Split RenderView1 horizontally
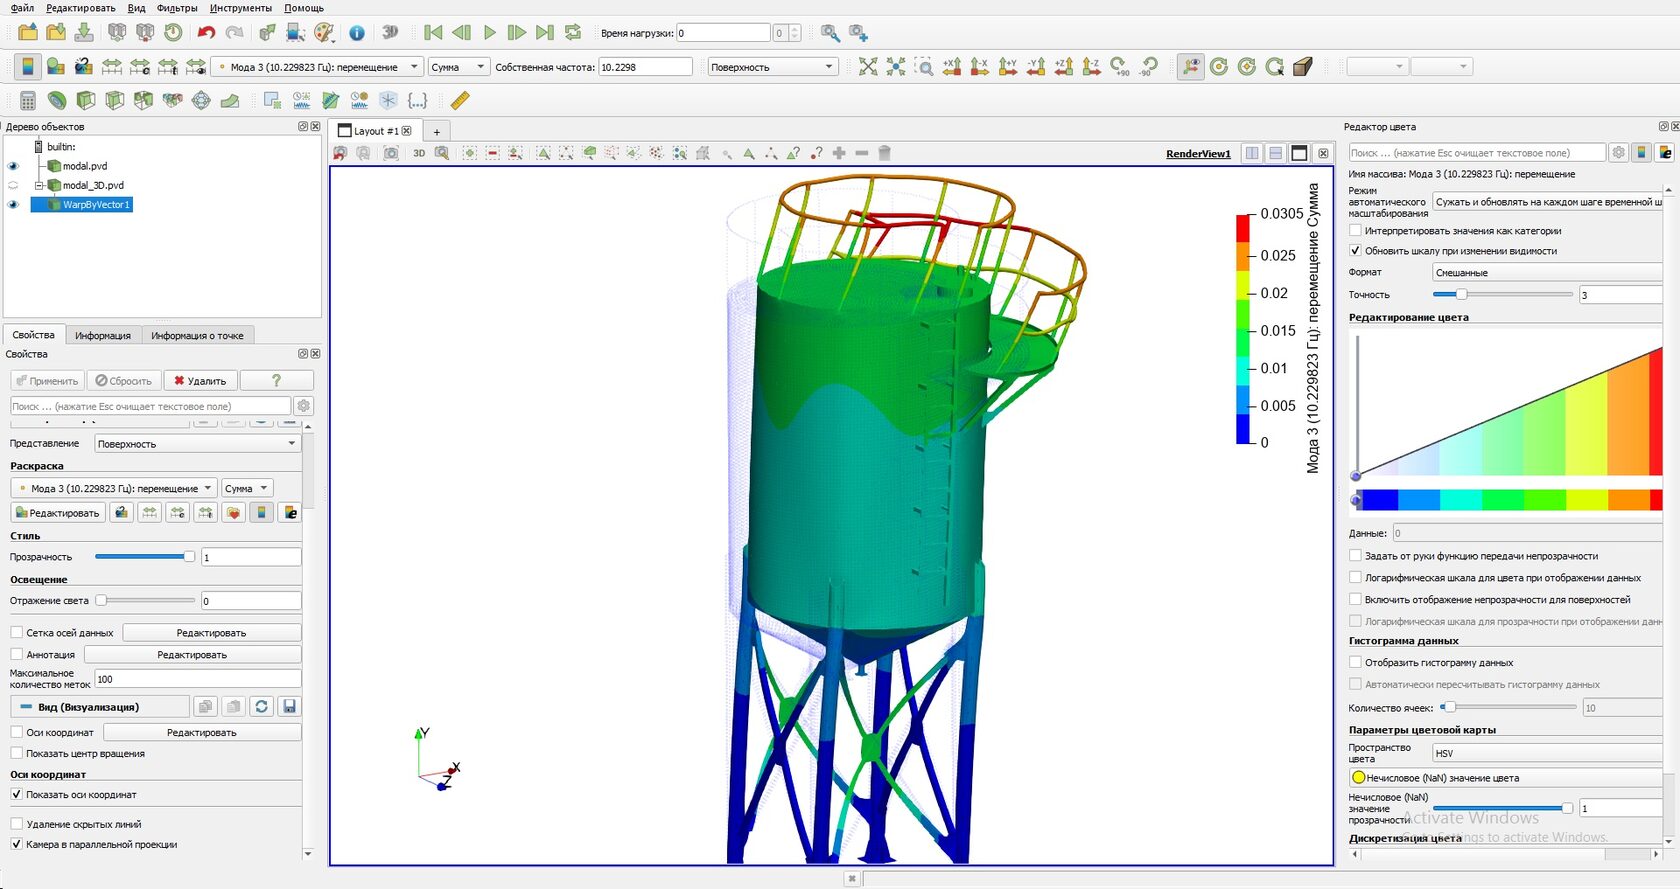This screenshot has width=1680, height=889. (1252, 154)
